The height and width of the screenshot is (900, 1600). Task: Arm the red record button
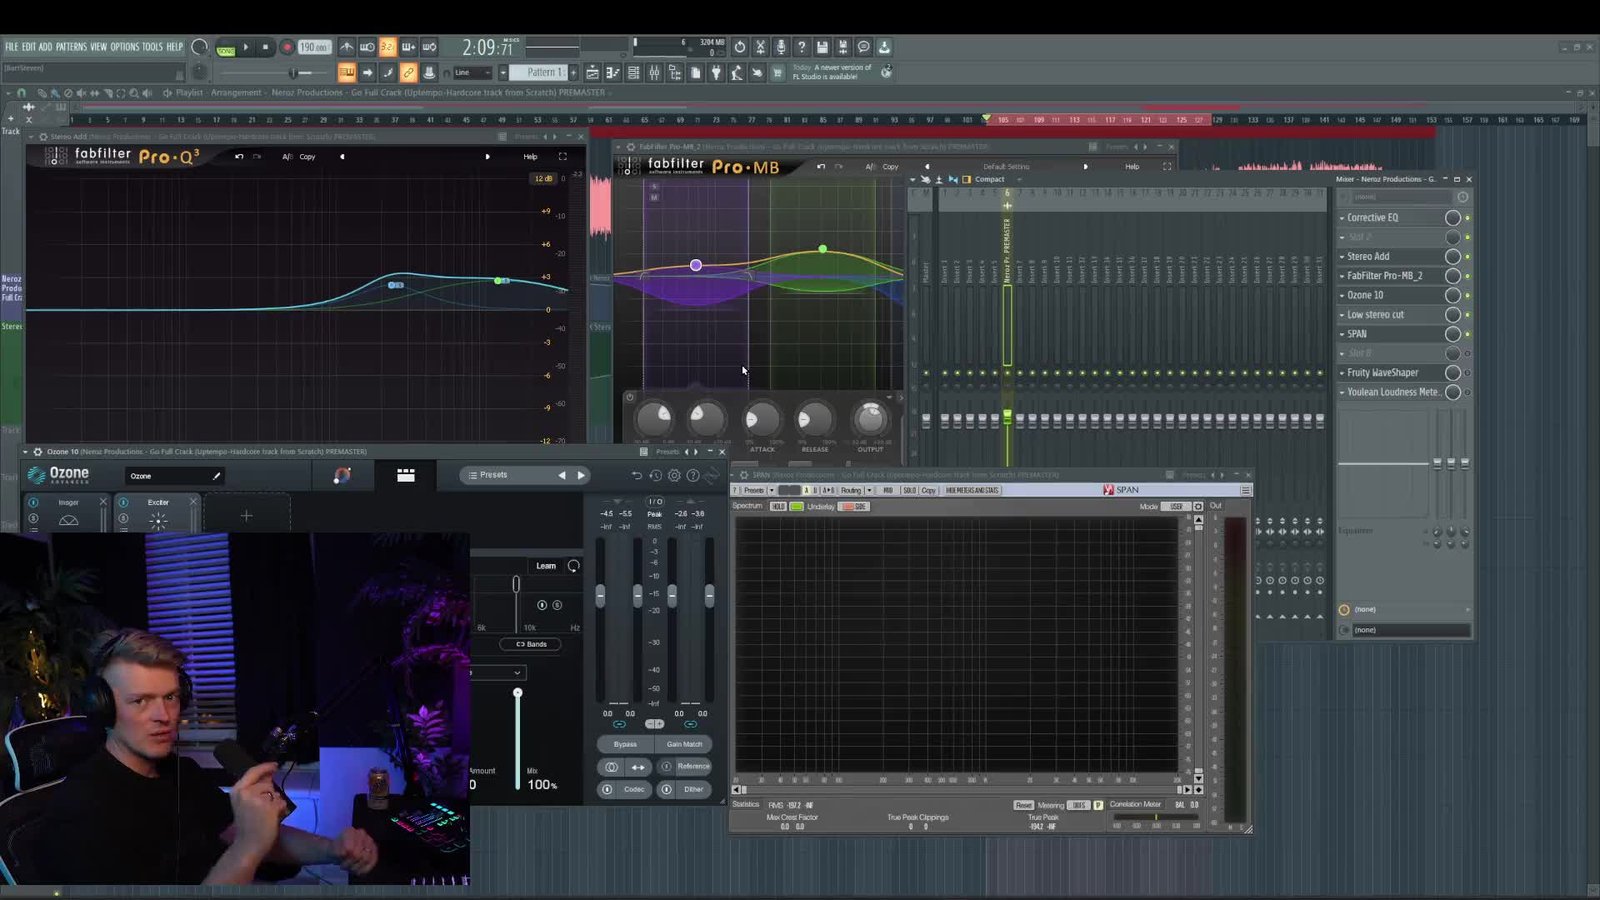coord(287,47)
